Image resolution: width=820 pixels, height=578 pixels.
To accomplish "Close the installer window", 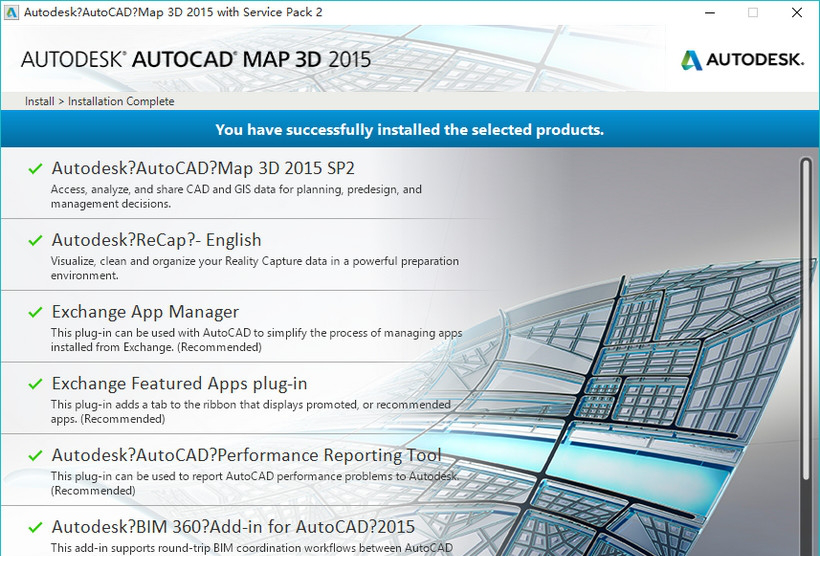I will (796, 13).
